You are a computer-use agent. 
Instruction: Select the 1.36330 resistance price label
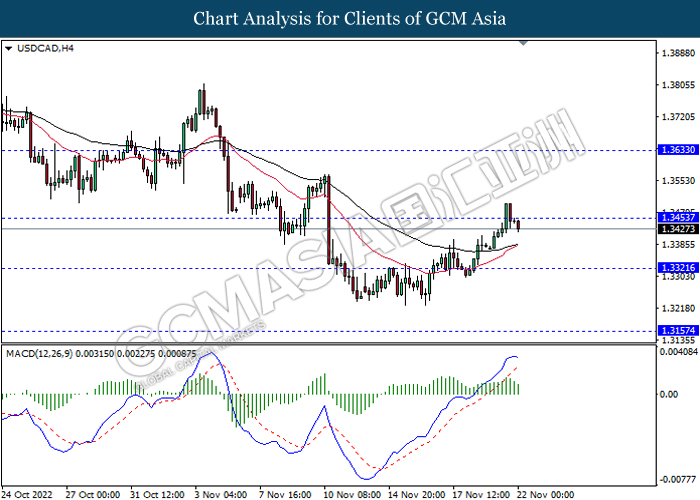(x=678, y=150)
